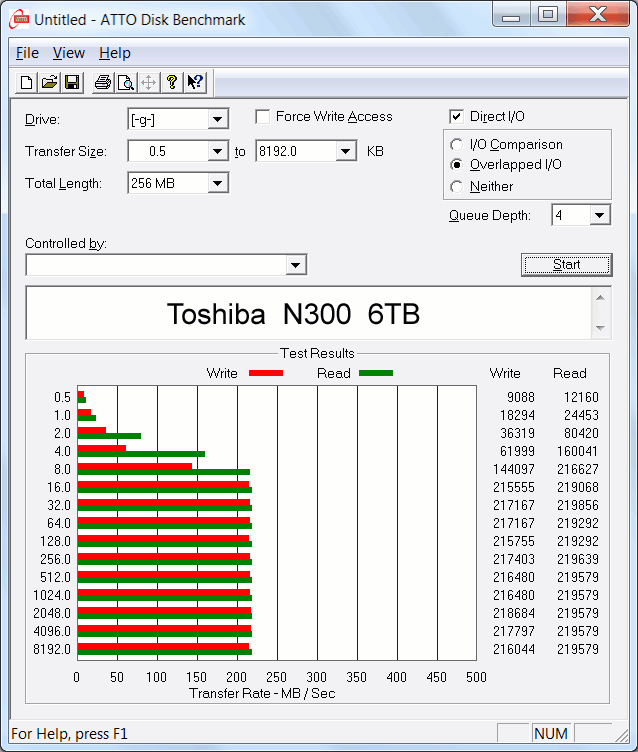
Task: Click the green Read legend swatch
Action: coord(376,373)
